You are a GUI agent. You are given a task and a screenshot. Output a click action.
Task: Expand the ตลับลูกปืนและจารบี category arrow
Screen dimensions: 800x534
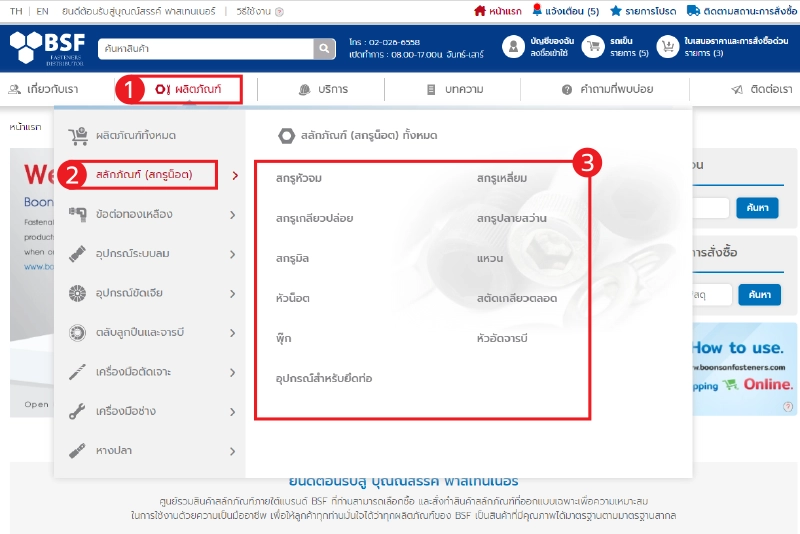(x=232, y=332)
